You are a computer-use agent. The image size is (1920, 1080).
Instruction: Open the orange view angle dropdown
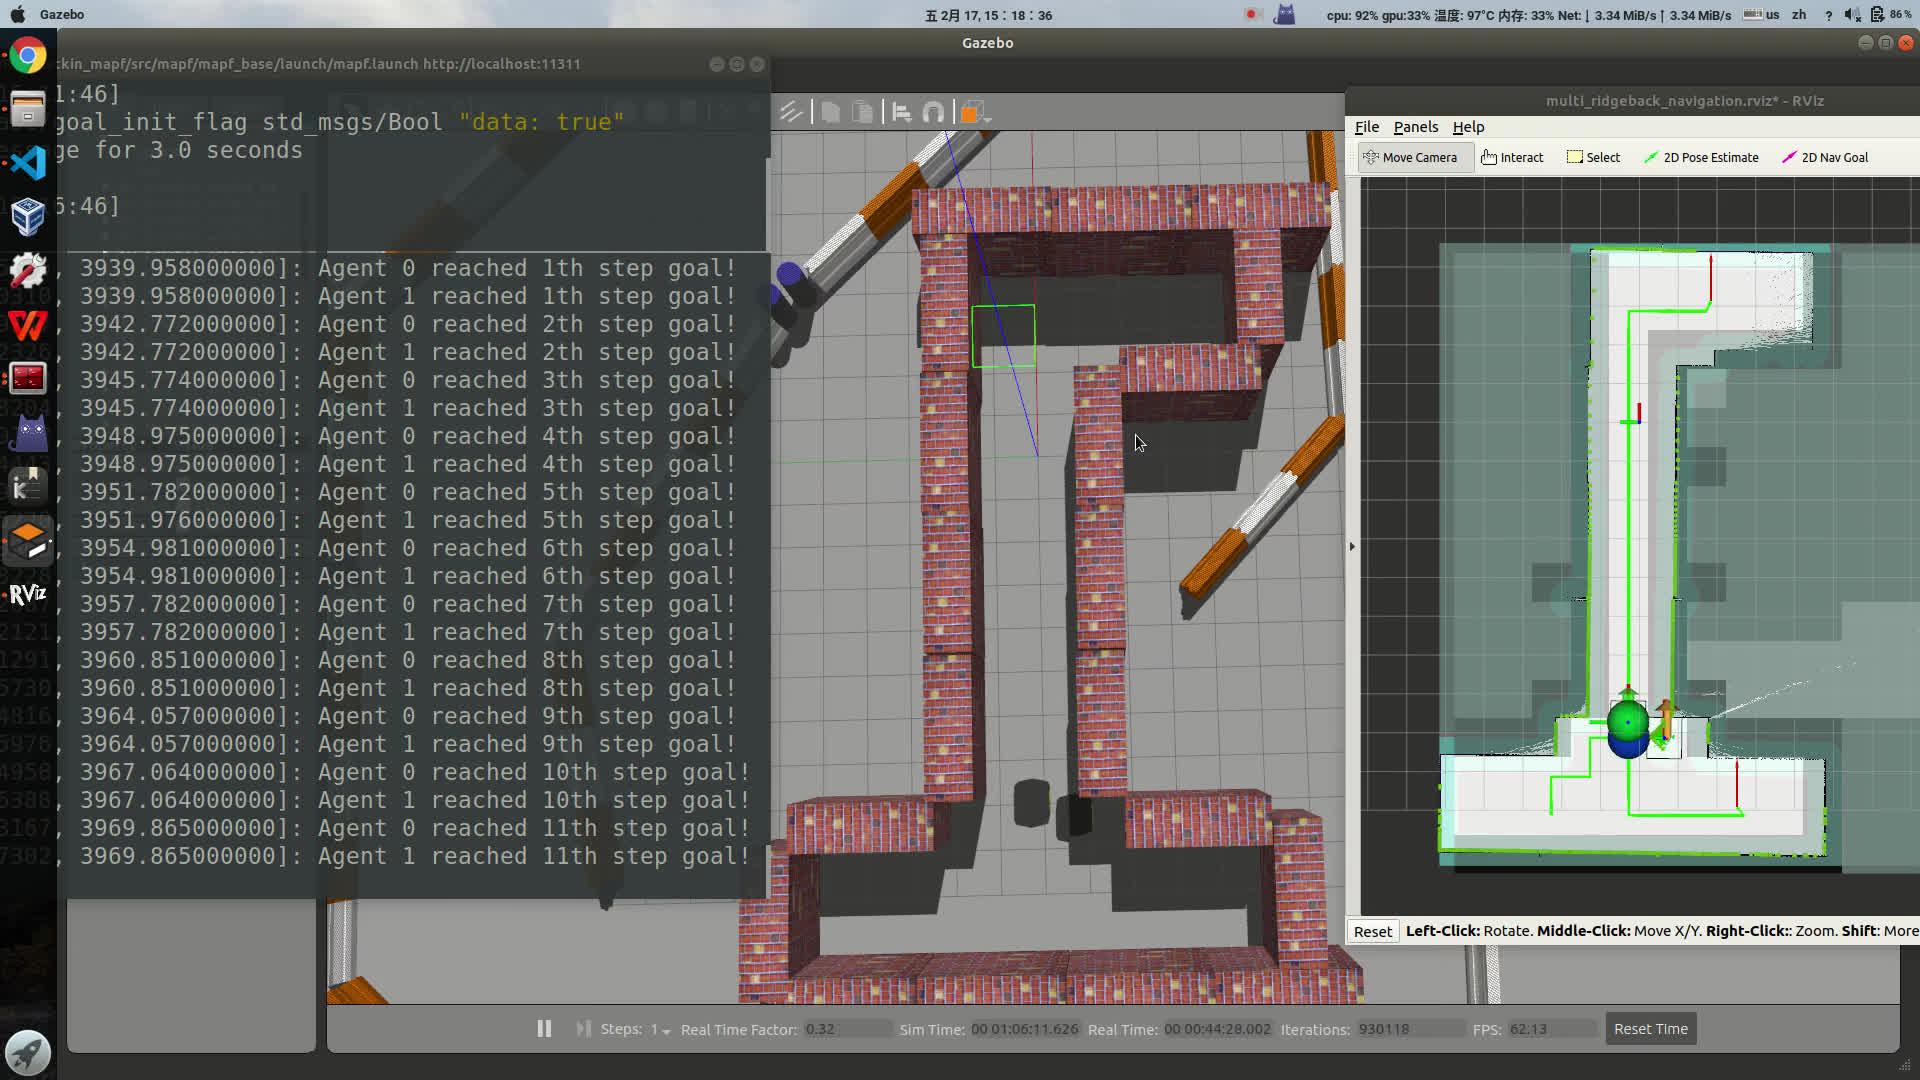tap(975, 113)
